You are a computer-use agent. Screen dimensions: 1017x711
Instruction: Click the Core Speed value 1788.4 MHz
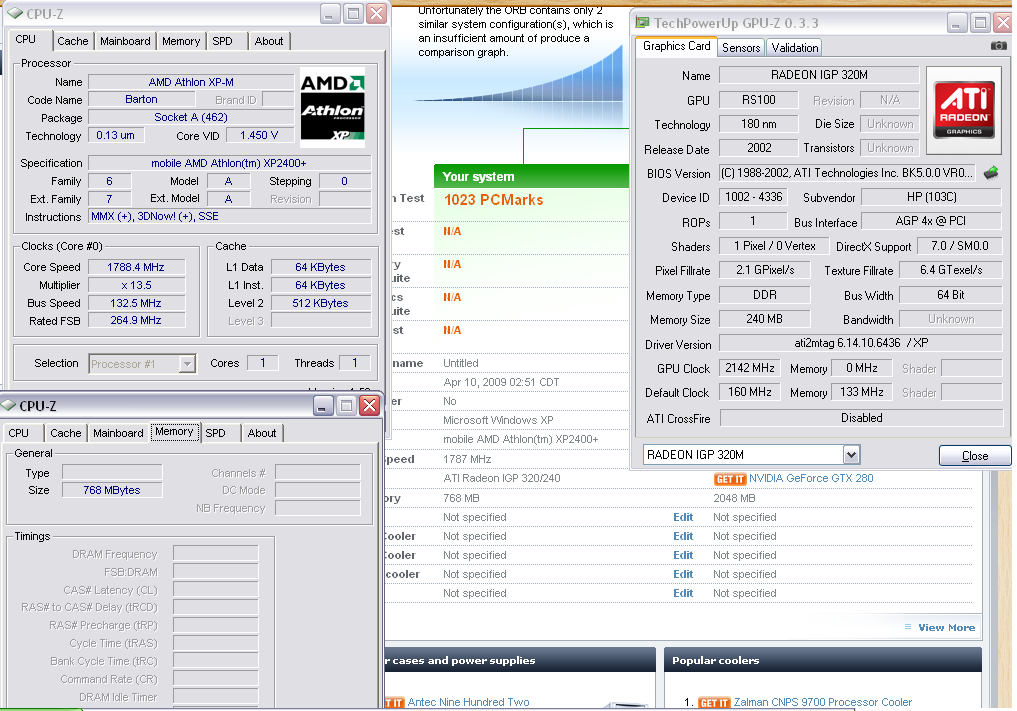136,267
